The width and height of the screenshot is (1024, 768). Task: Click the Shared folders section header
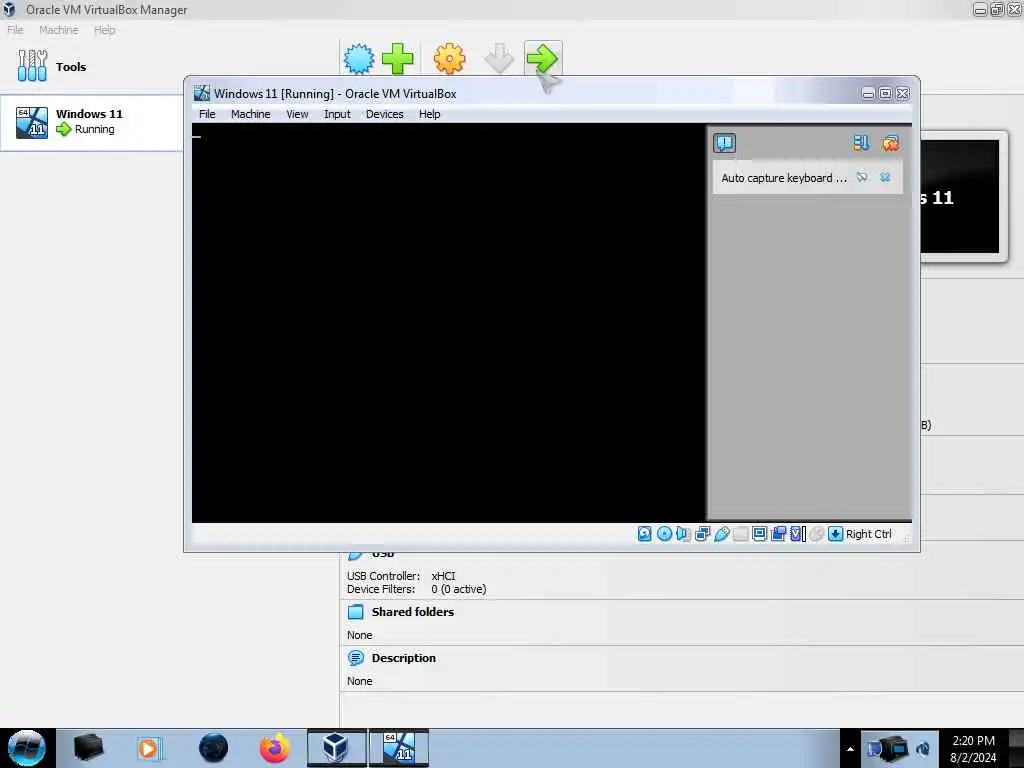[x=413, y=612]
